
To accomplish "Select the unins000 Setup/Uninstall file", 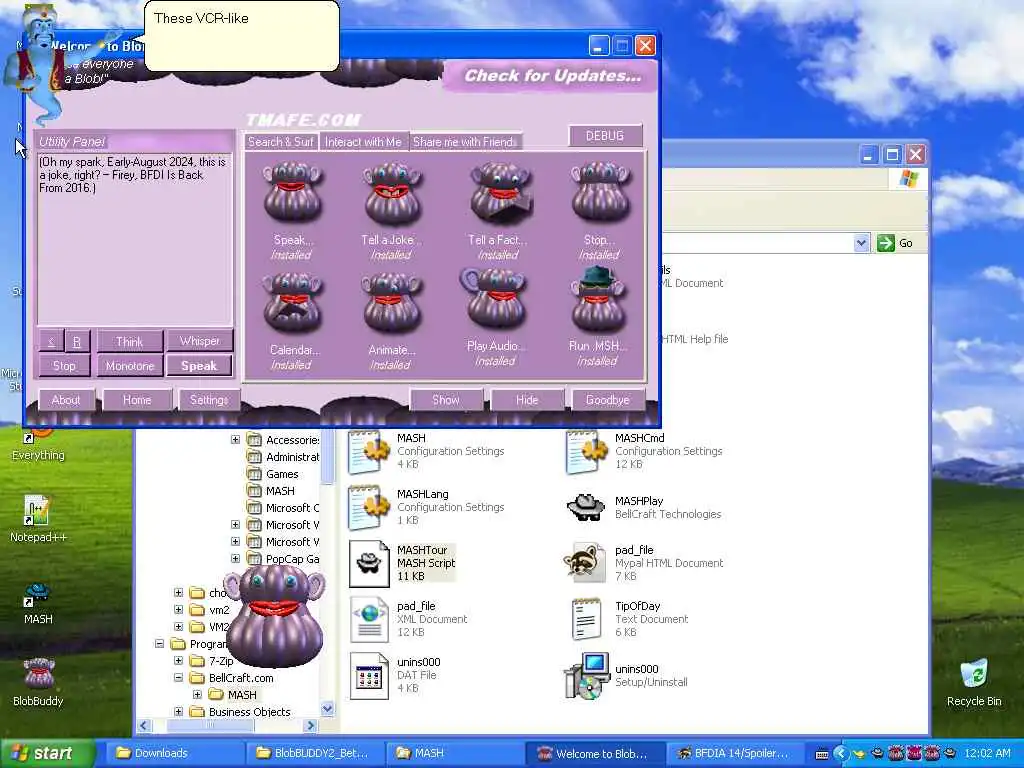I will 627,675.
